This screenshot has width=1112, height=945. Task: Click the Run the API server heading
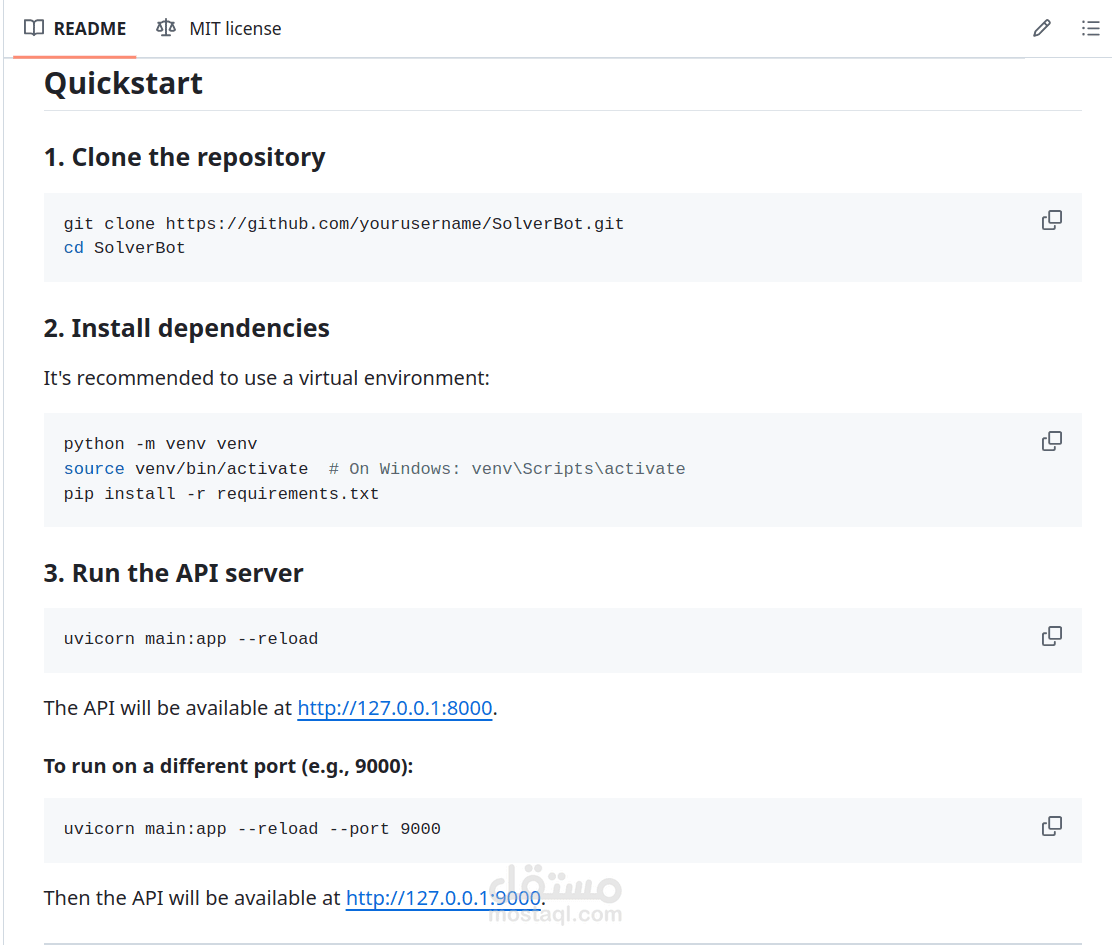[173, 573]
